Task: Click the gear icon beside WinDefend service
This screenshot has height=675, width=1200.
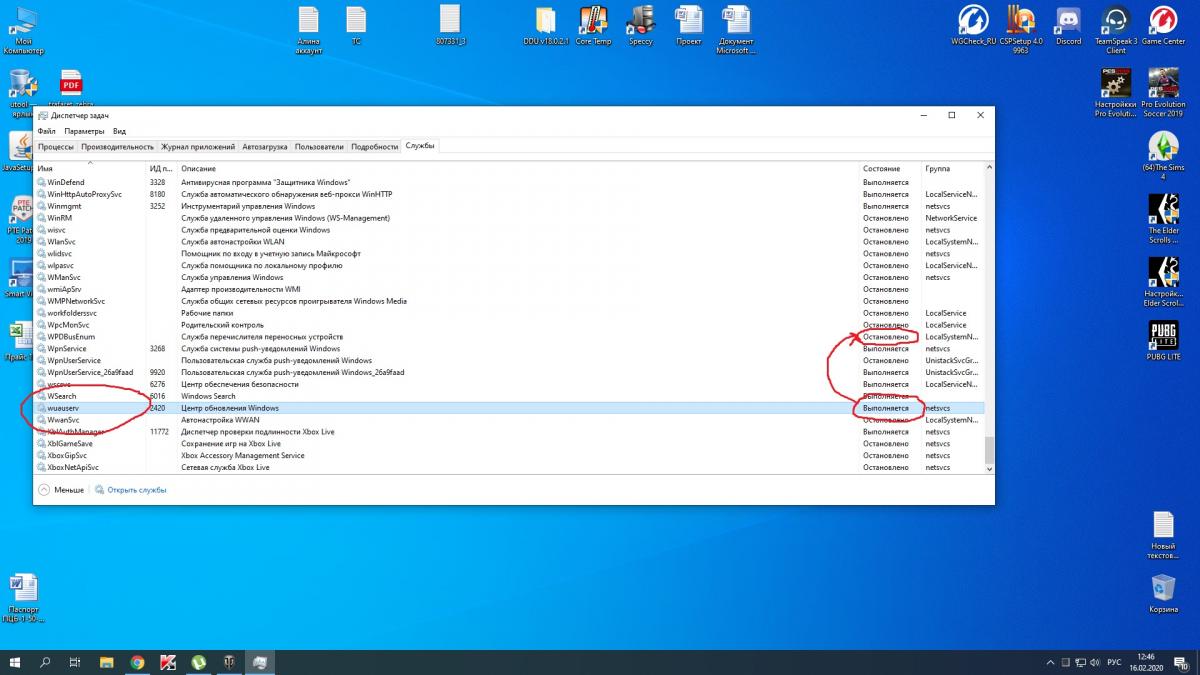Action: (42, 182)
